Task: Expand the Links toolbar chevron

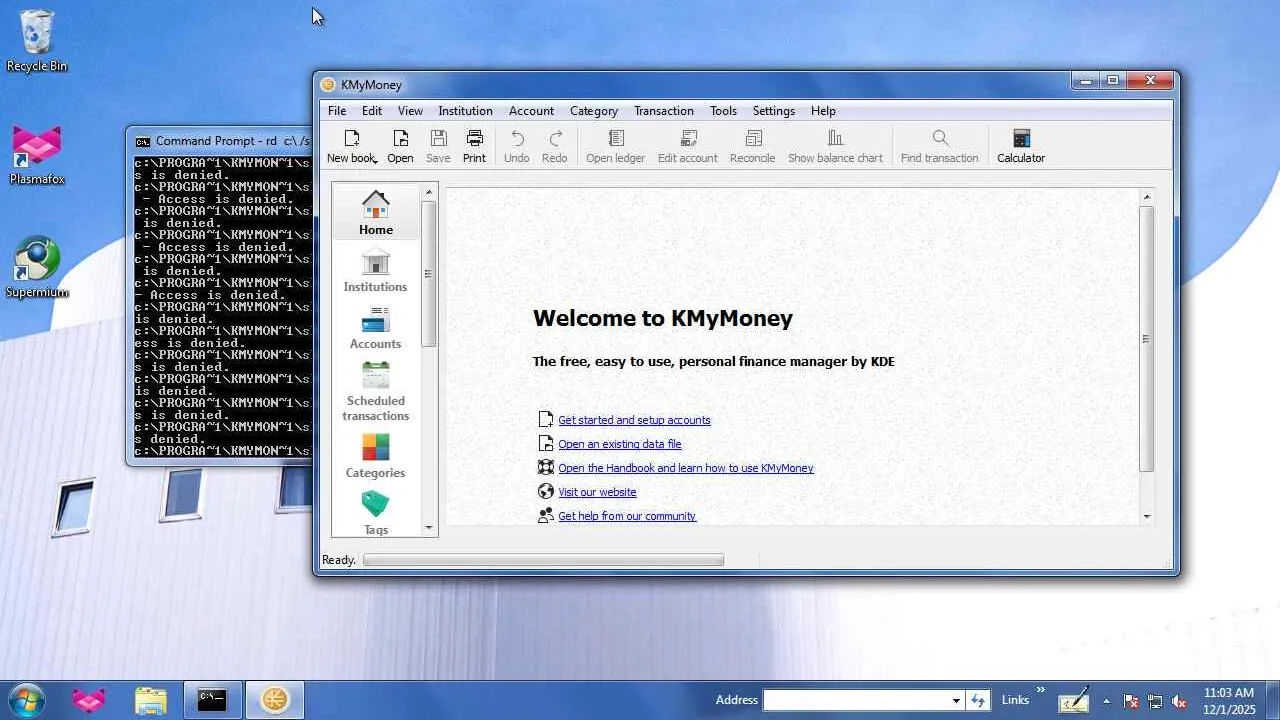Action: (1040, 690)
